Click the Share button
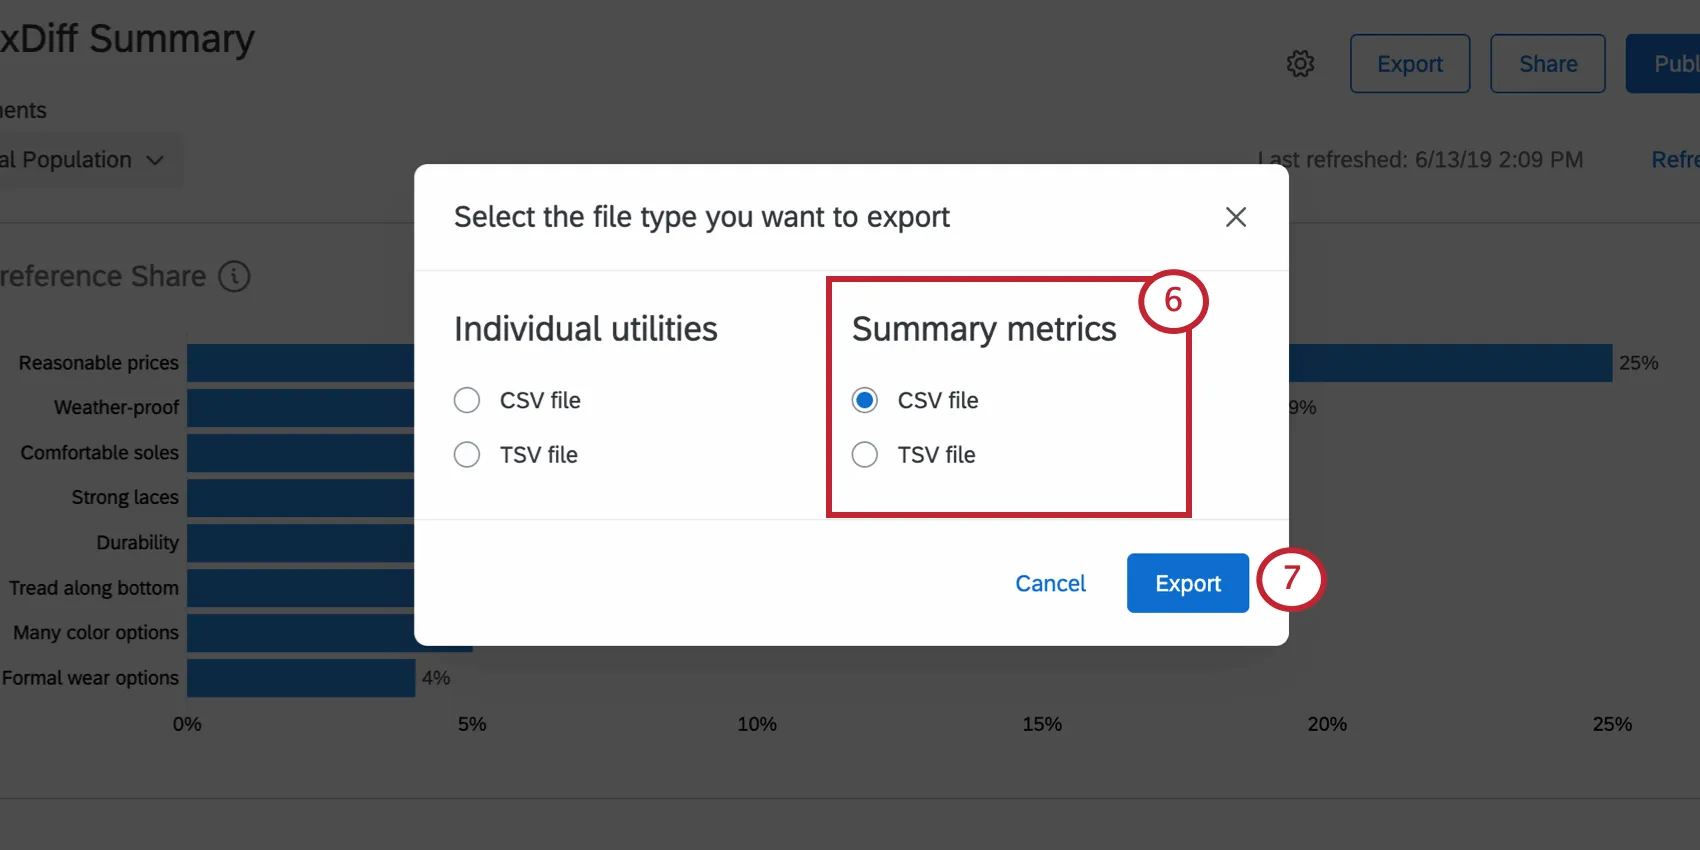1700x850 pixels. pos(1547,64)
